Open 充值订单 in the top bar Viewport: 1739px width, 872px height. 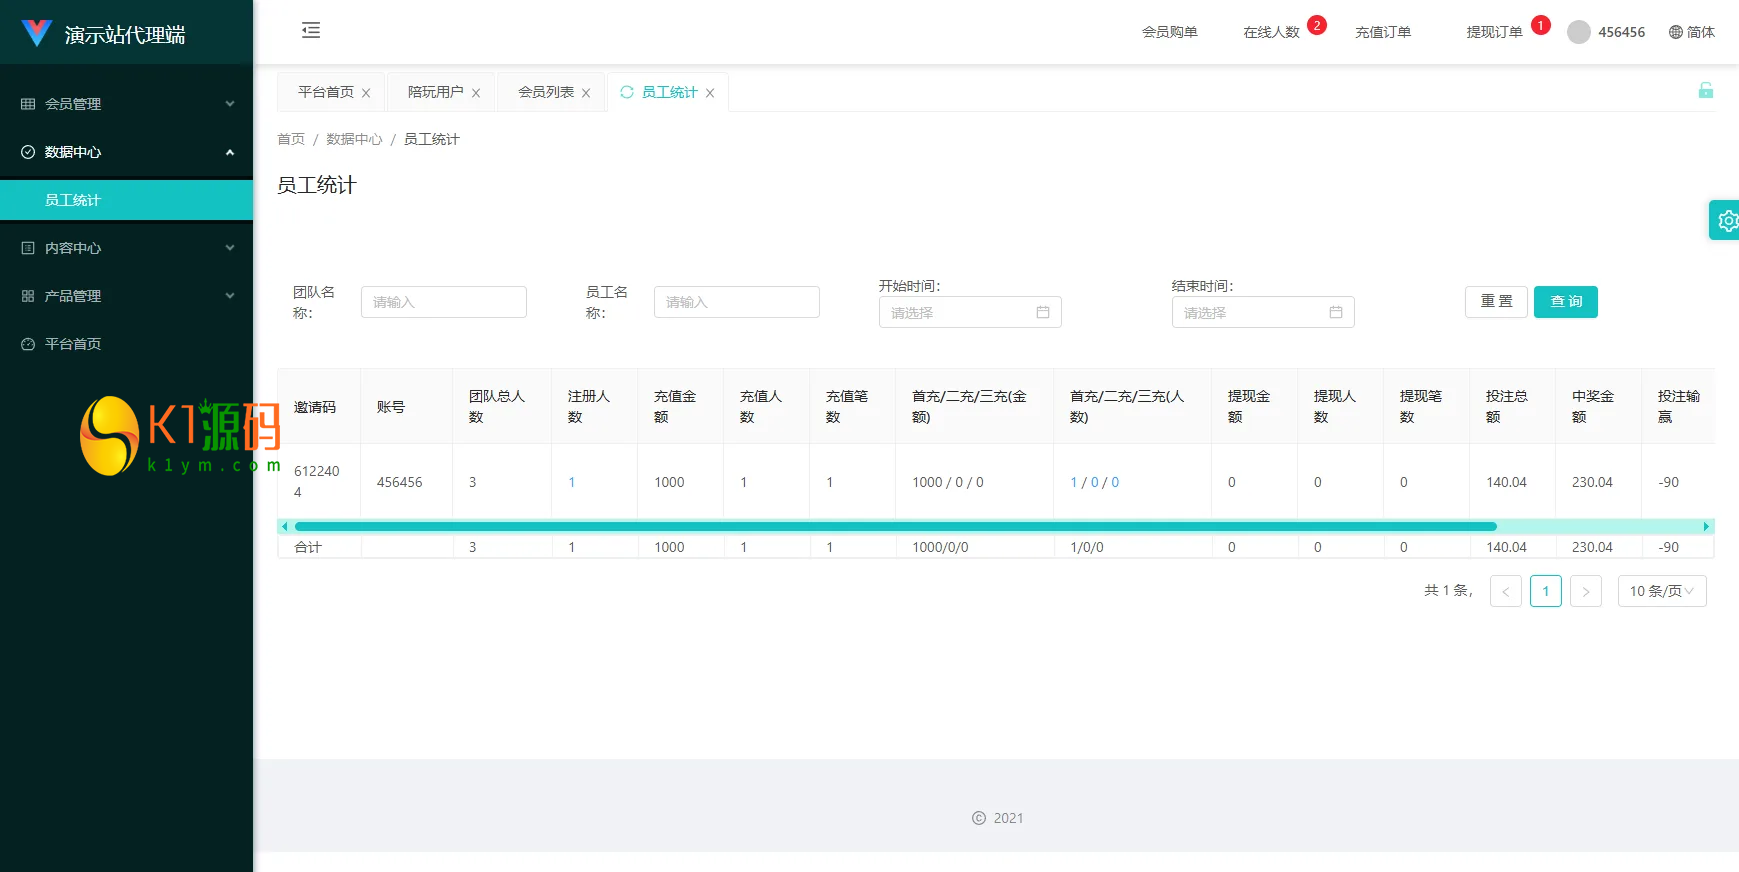(x=1383, y=32)
